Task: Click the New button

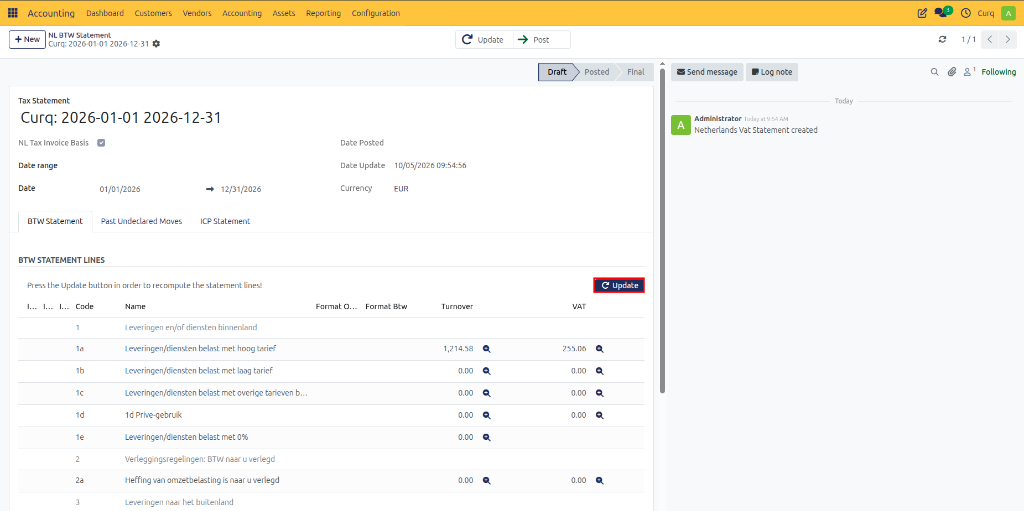Action: pyautogui.click(x=27, y=39)
